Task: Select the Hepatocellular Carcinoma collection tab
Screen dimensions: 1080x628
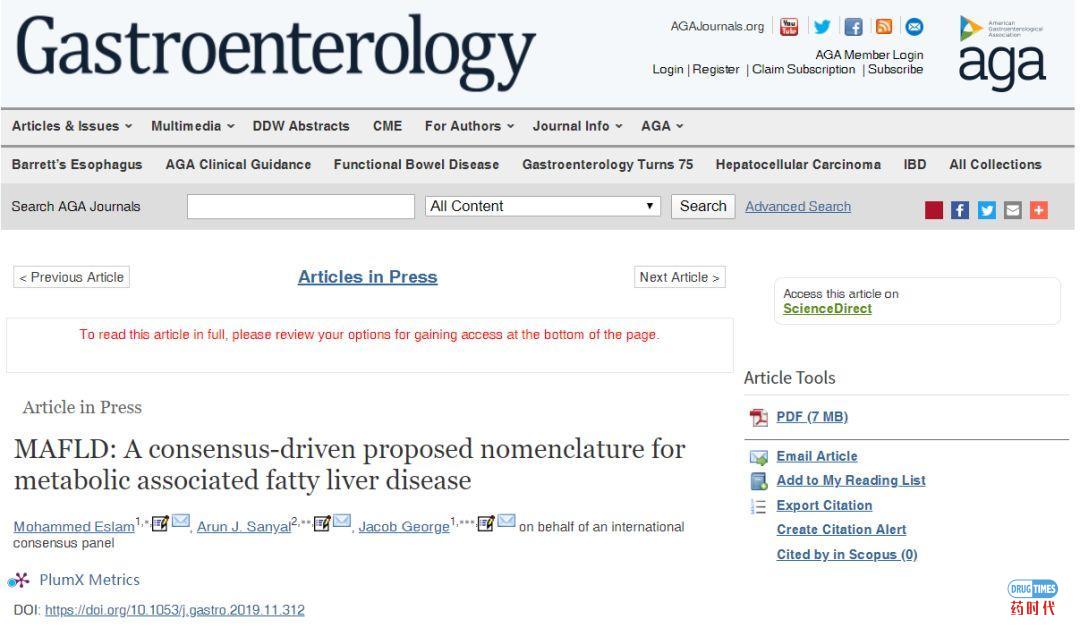Action: pos(798,165)
